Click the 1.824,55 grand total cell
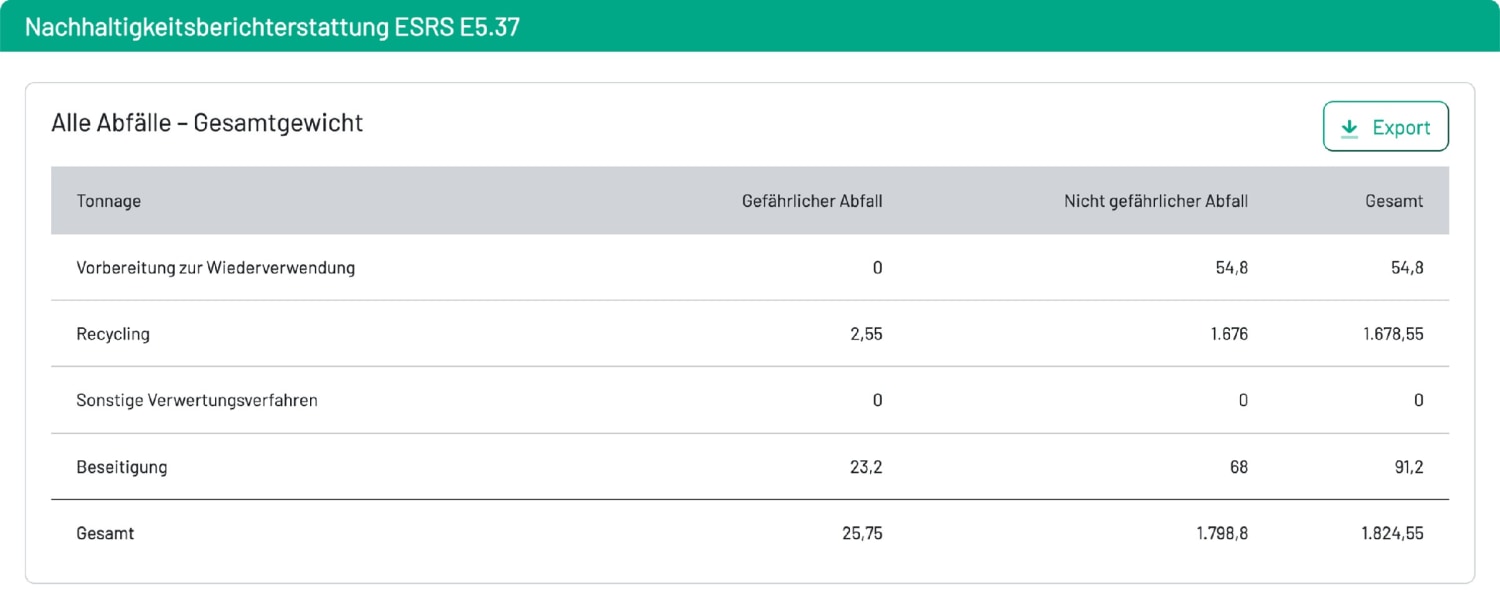Viewport: 1500px width, 613px height. click(1392, 533)
